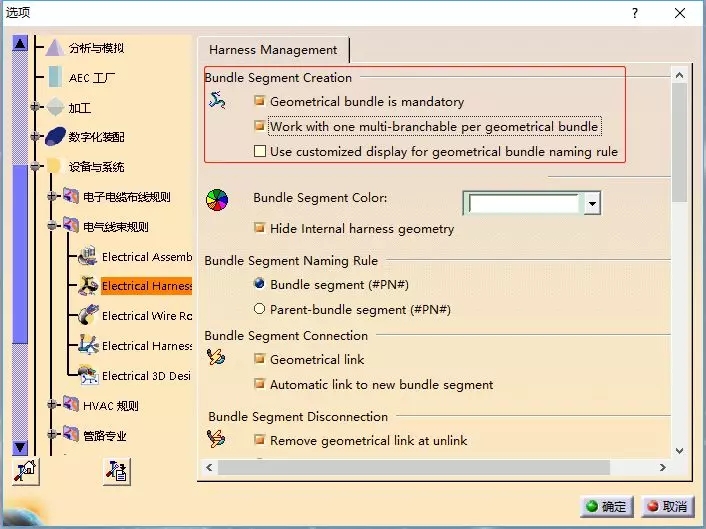Click the Electrical 3D Design tree icon
Viewport: 706px width, 529px height.
point(87,375)
